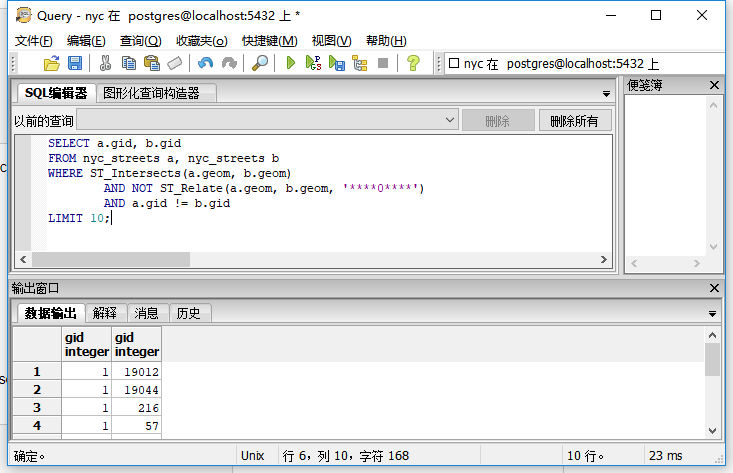The width and height of the screenshot is (733, 473).
Task: Open the 文件(F) menu
Action: 34,41
